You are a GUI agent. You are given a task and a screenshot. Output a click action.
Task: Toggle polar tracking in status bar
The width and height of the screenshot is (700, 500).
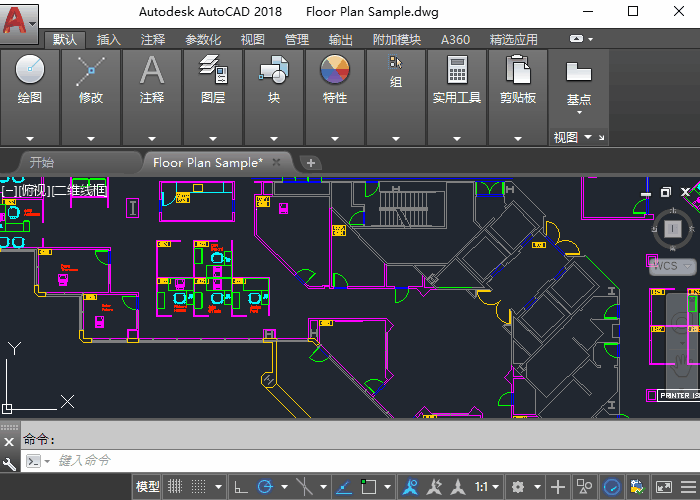tap(265, 486)
